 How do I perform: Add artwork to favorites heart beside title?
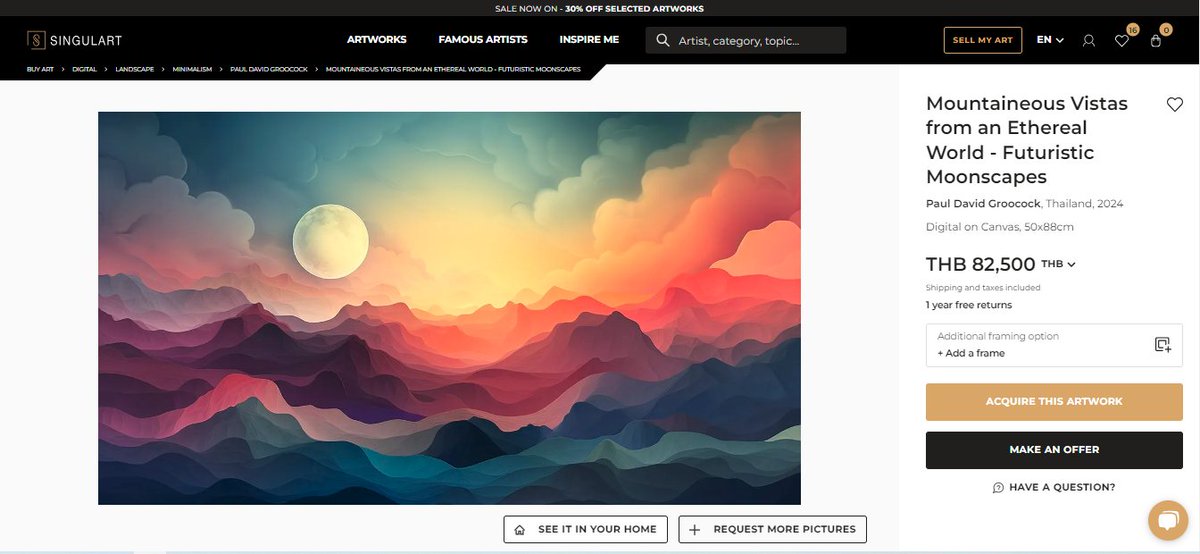pyautogui.click(x=1175, y=104)
